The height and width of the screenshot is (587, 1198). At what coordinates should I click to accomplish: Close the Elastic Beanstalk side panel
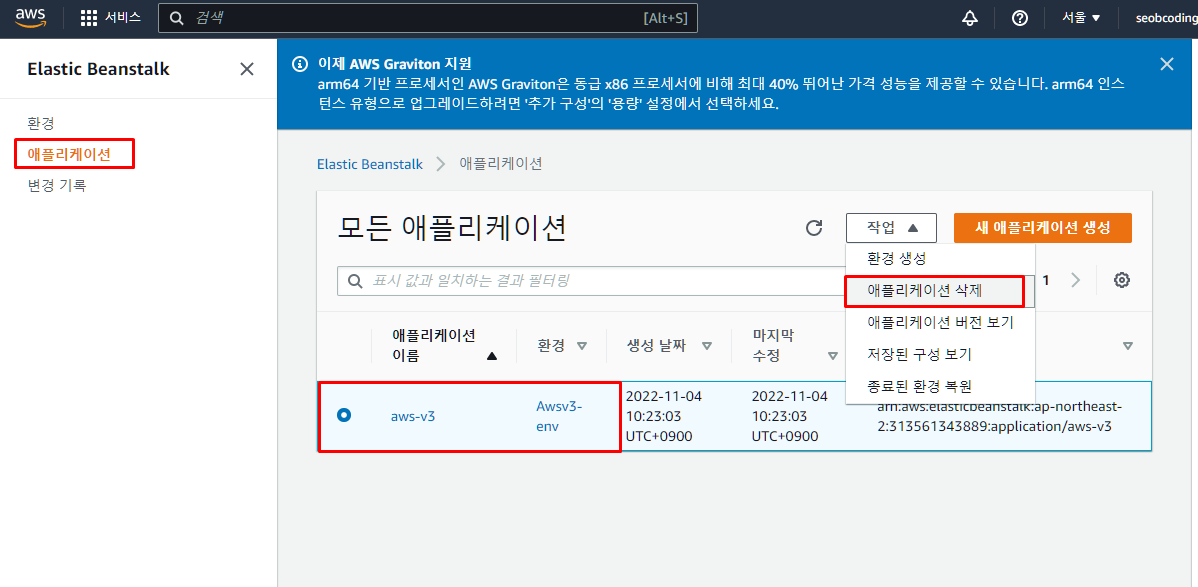tap(247, 70)
